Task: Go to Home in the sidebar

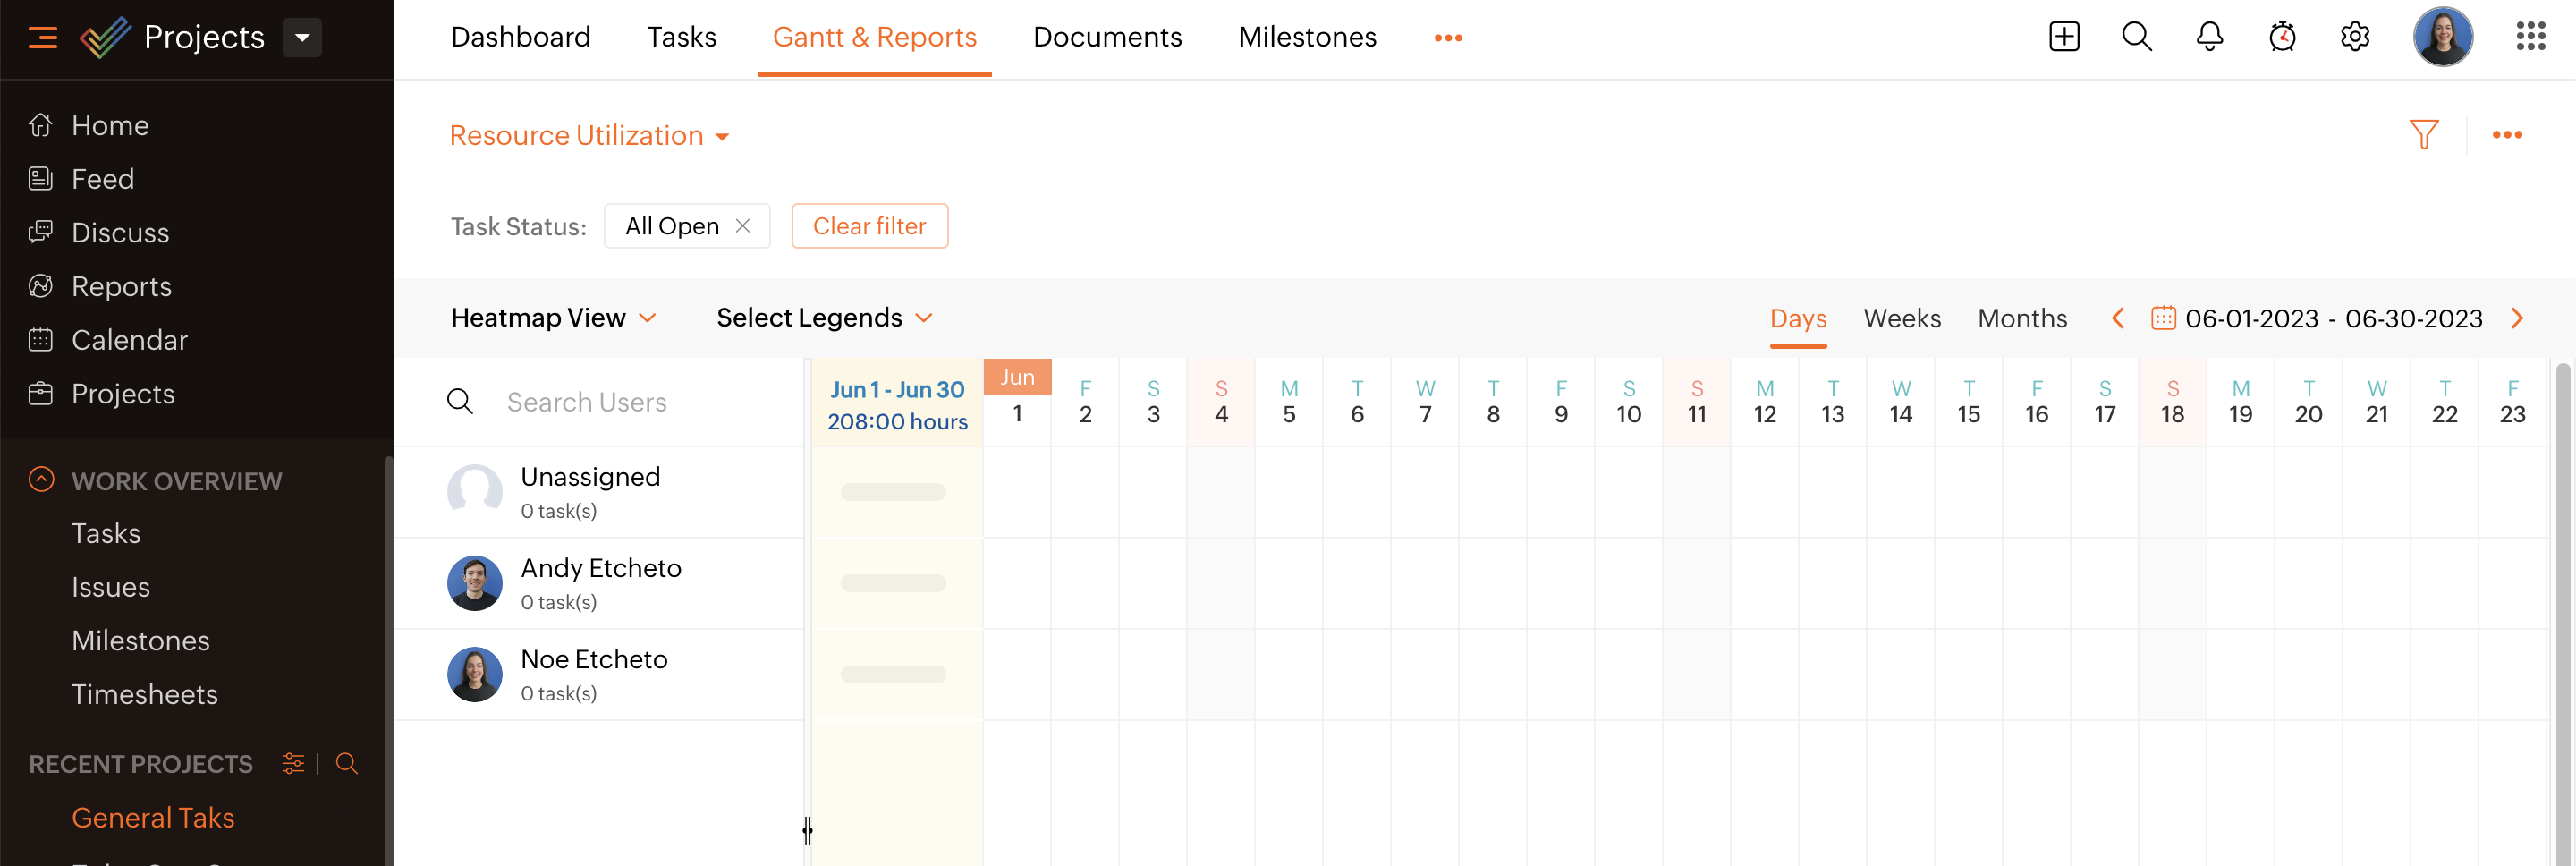Action: [110, 125]
